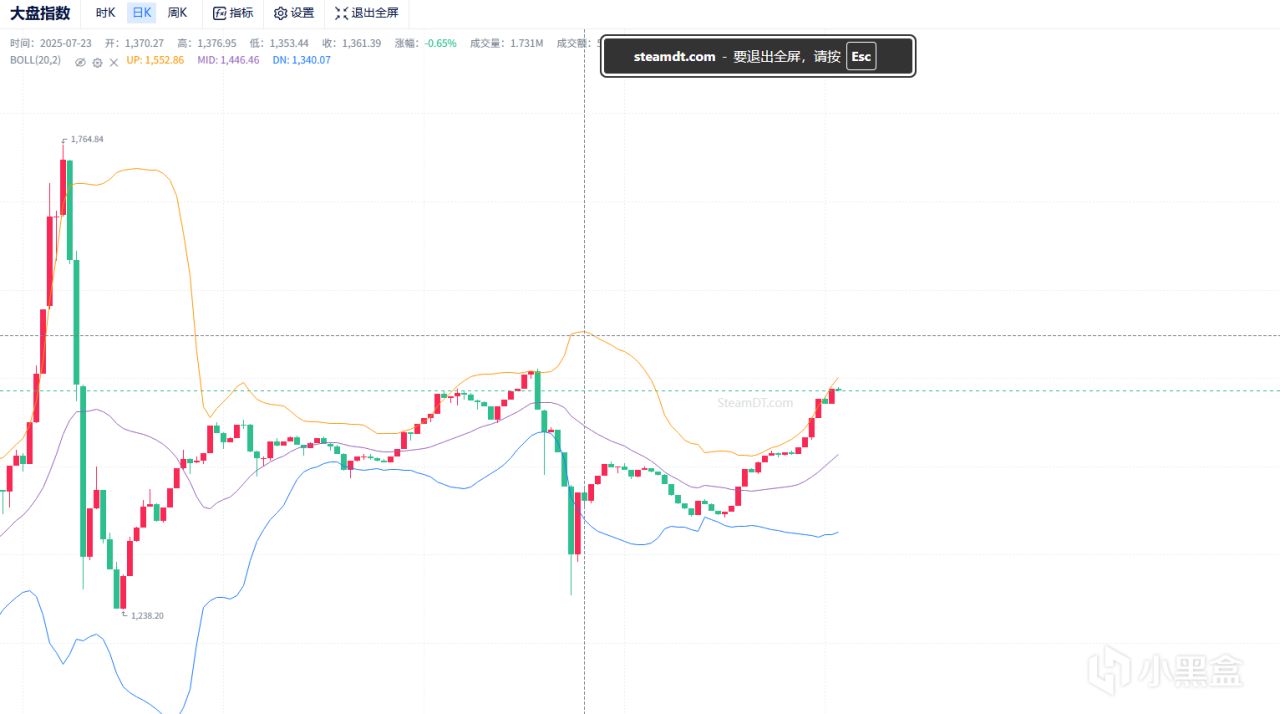Switch to the 时K hourly chart
The image size is (1280, 714).
click(x=105, y=13)
